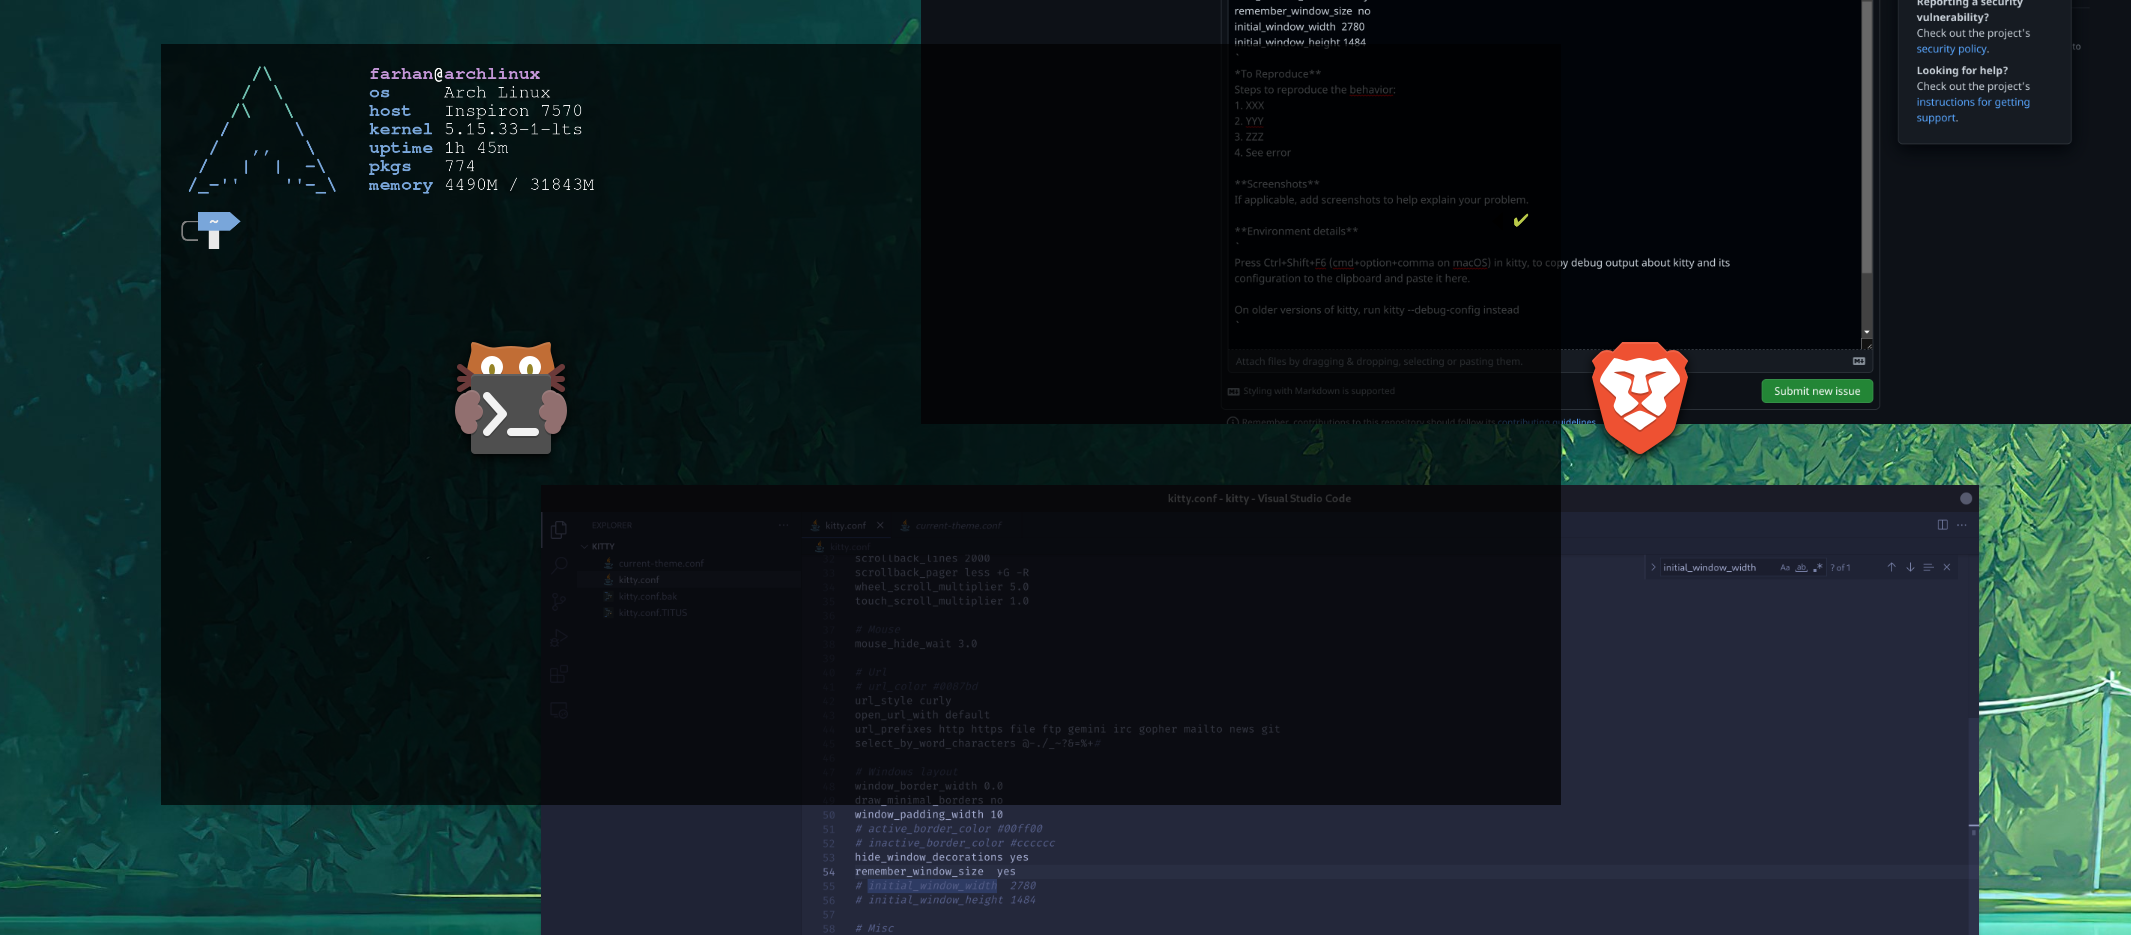
Task: Open the Explorer icon in VS Code activity bar
Action: 559,529
